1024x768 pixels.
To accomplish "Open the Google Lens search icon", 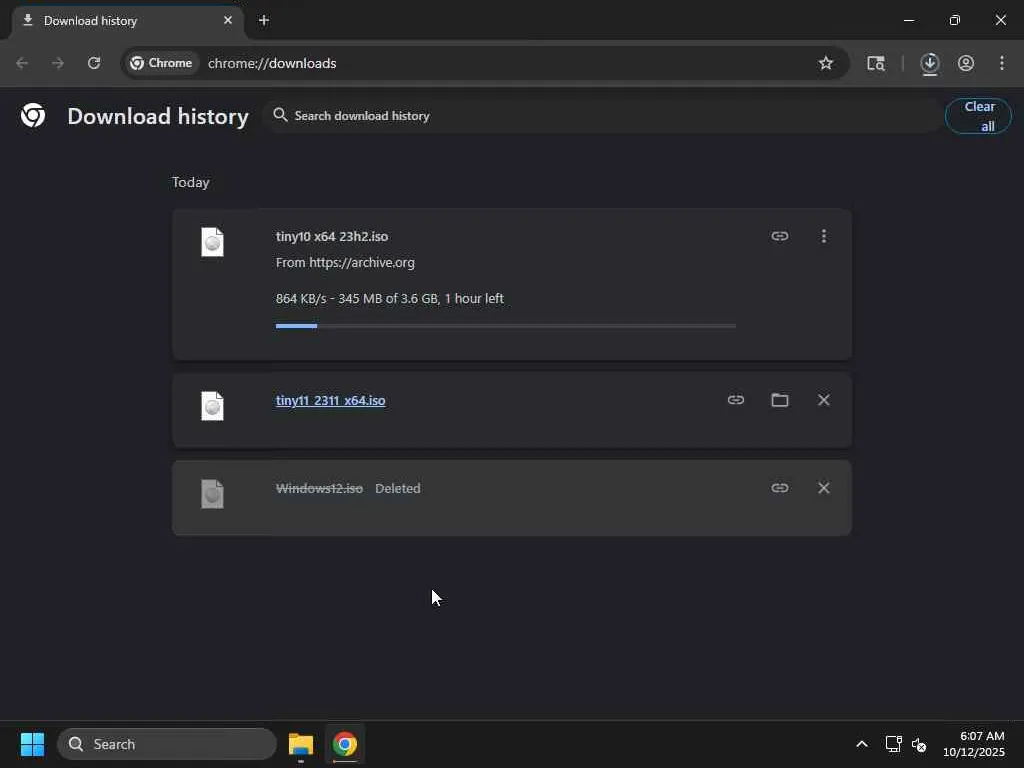I will [x=876, y=63].
